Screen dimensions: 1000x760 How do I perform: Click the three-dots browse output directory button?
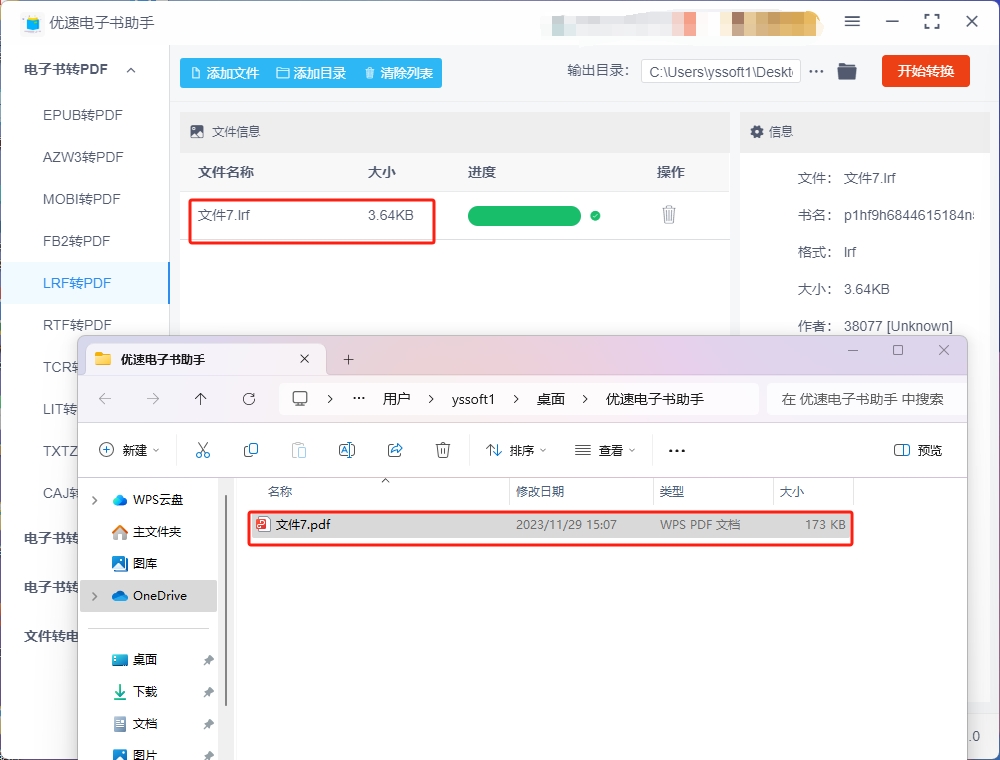point(816,71)
